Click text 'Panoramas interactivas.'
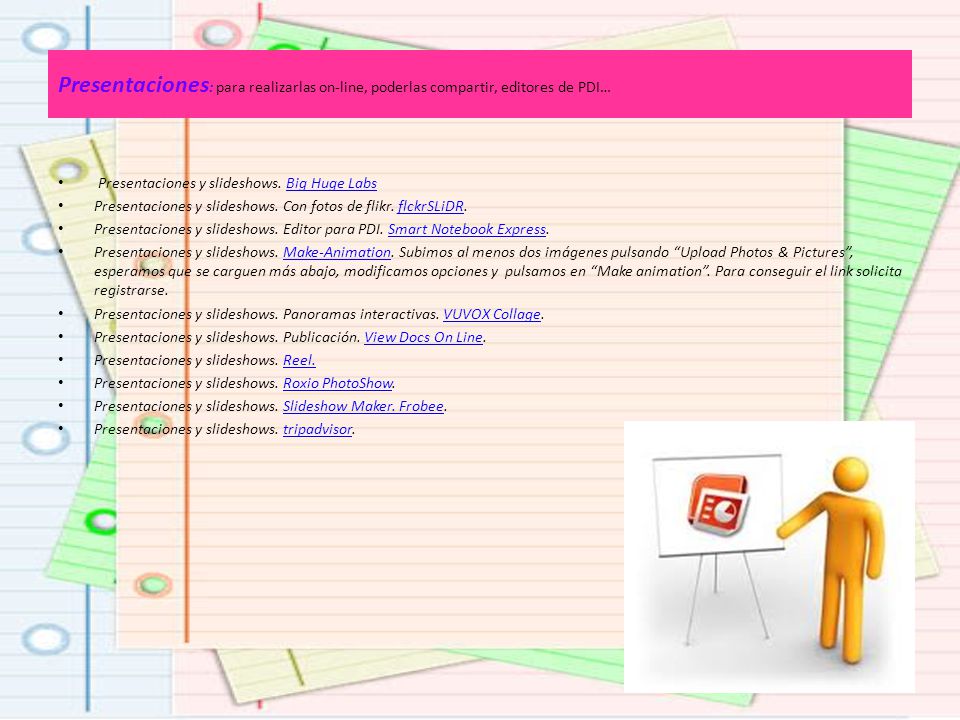 361,314
